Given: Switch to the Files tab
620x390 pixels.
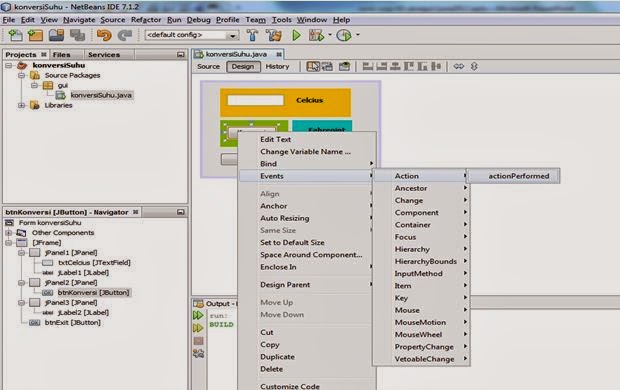Looking at the screenshot, I should tap(62, 55).
